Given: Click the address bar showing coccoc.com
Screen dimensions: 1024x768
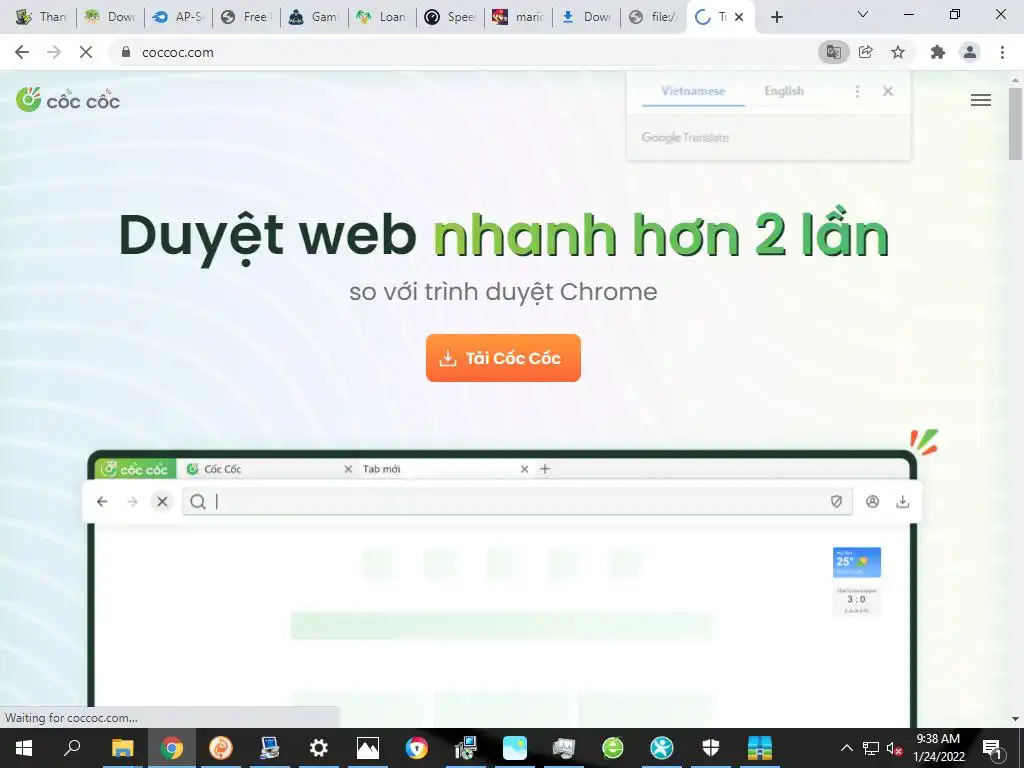Looking at the screenshot, I should (457, 52).
